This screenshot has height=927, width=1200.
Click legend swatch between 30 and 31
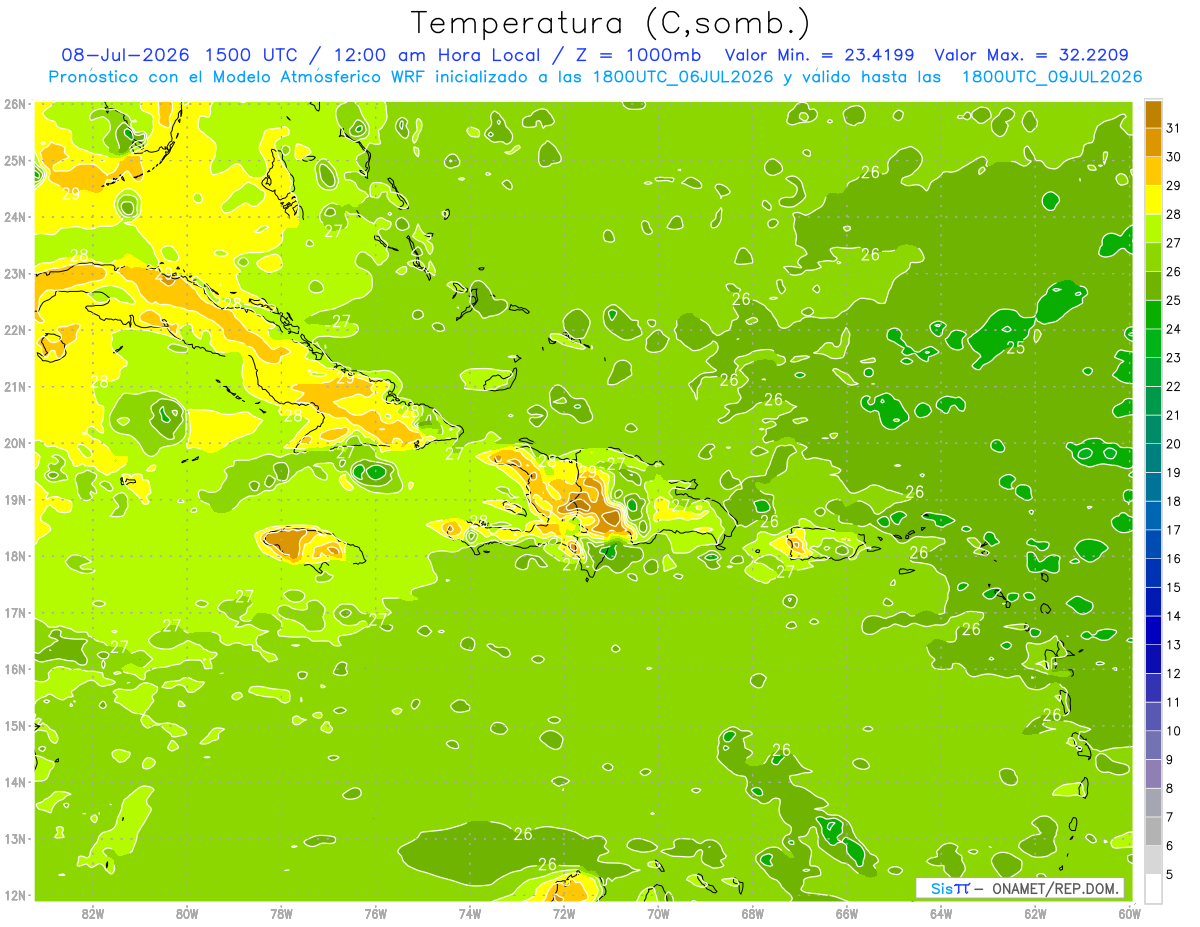tap(1153, 142)
